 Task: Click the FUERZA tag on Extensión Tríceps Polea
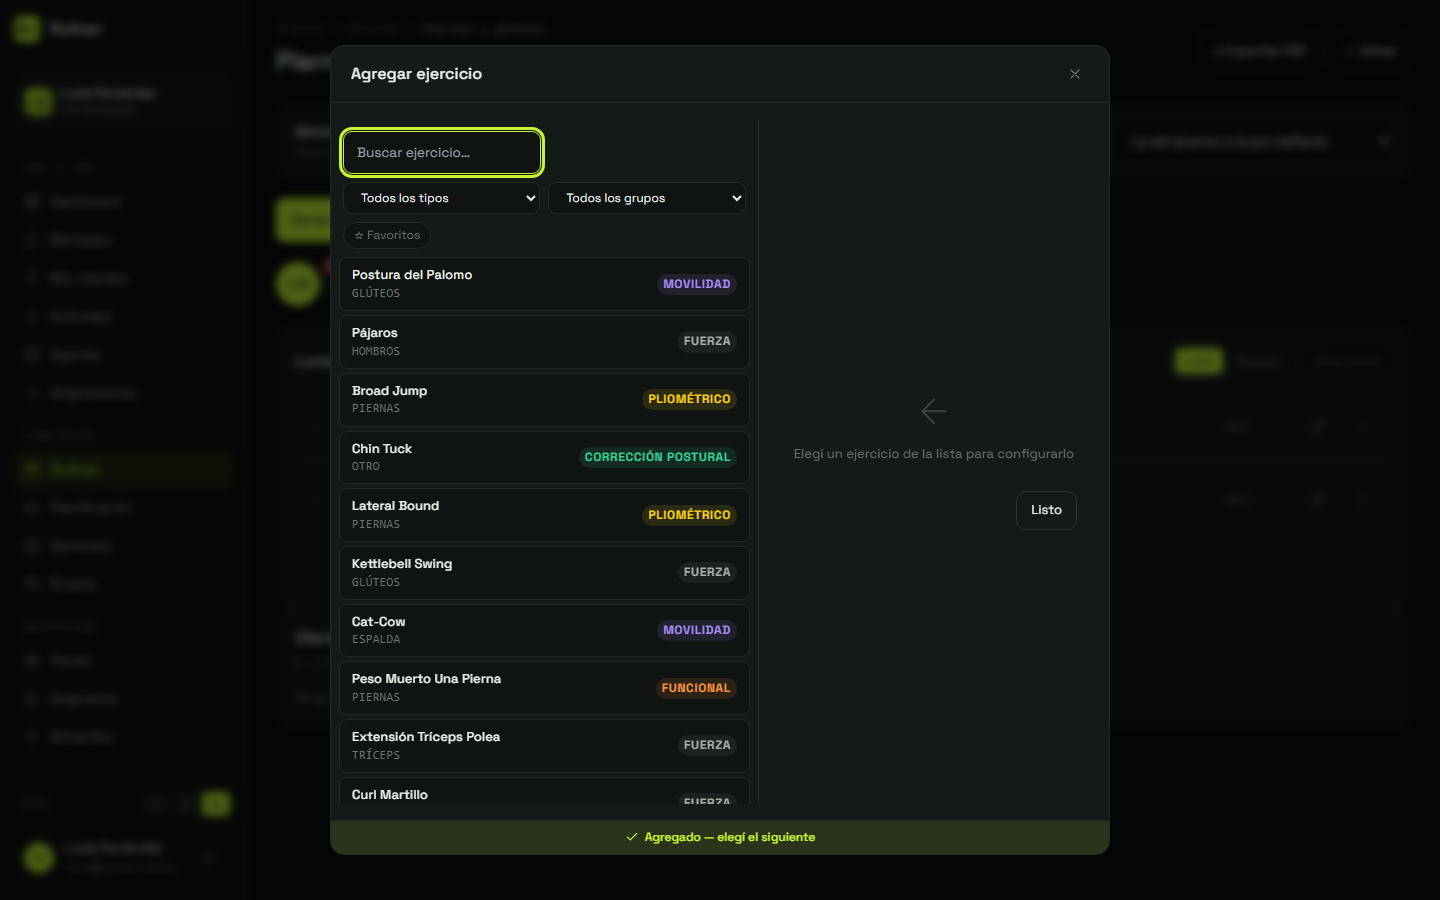click(707, 745)
